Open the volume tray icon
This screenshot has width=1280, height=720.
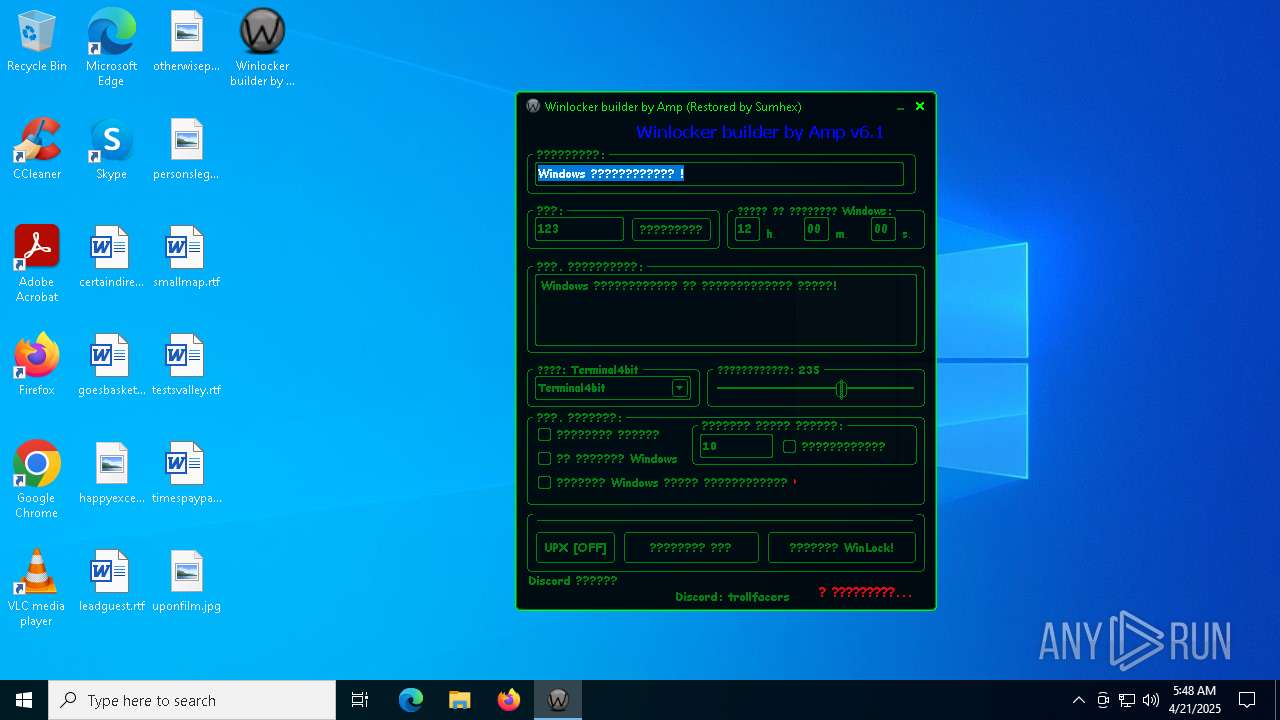pyautogui.click(x=1151, y=700)
